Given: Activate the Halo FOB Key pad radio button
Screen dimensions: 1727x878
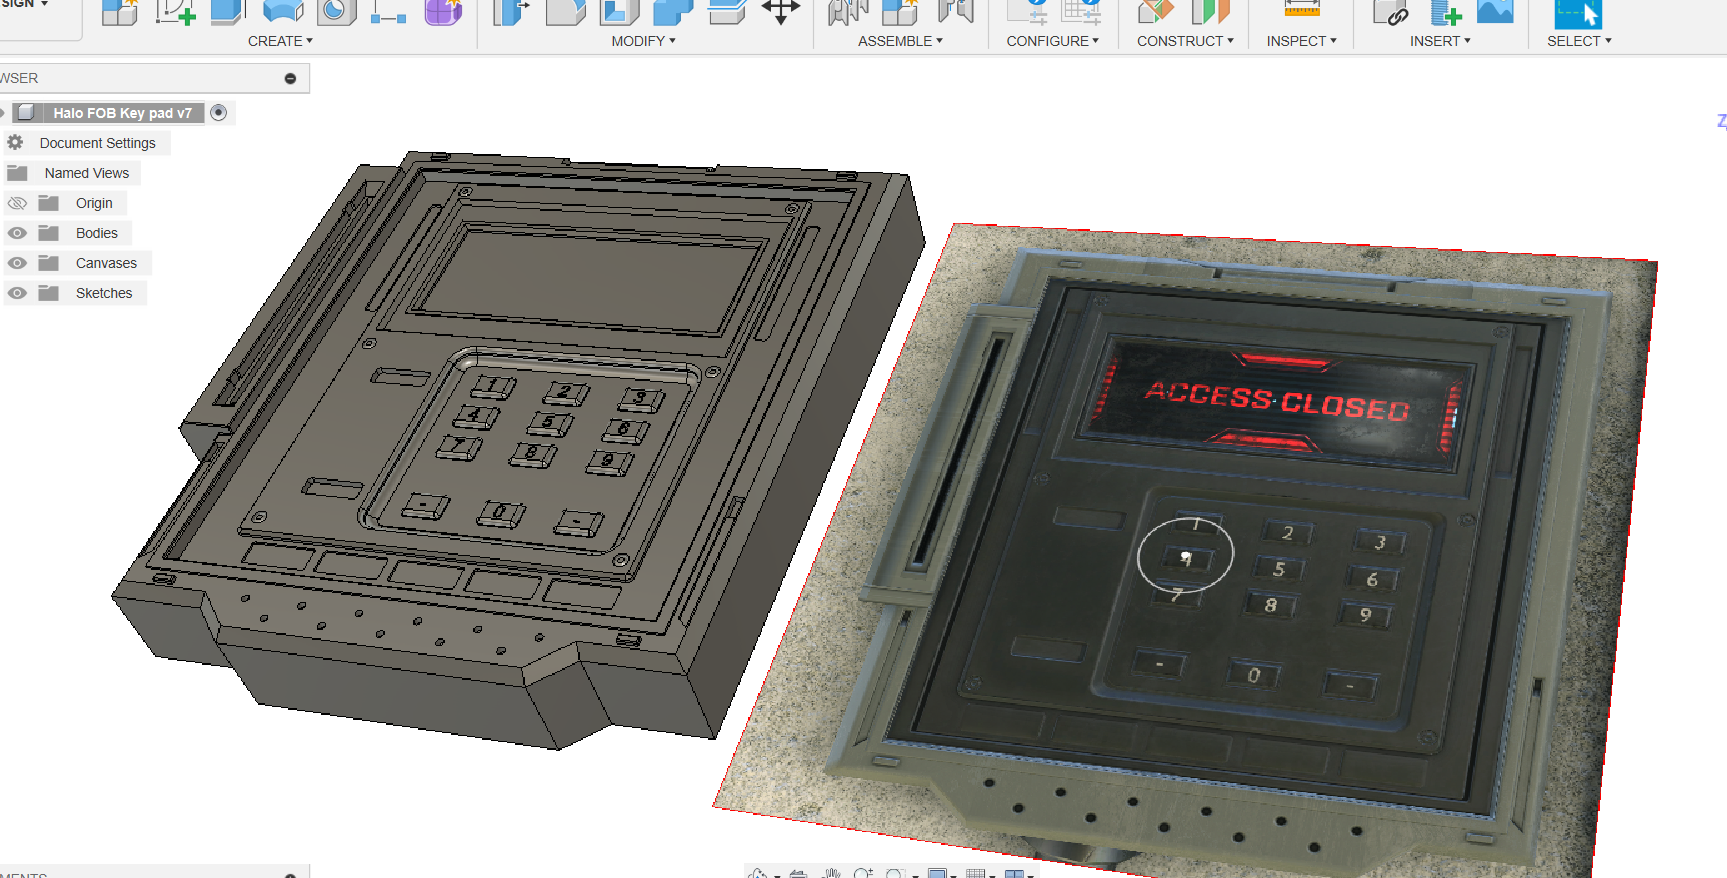Looking at the screenshot, I should coord(219,113).
